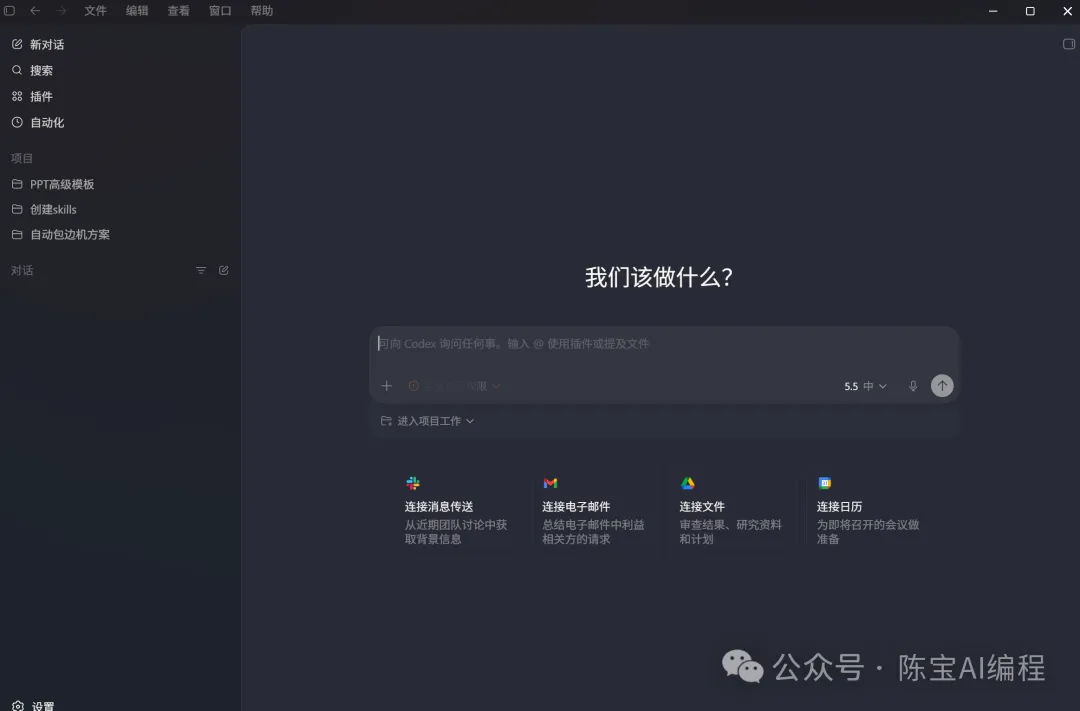
Task: Toggle the sidebar panel icon at top-left
Action: pyautogui.click(x=10, y=10)
